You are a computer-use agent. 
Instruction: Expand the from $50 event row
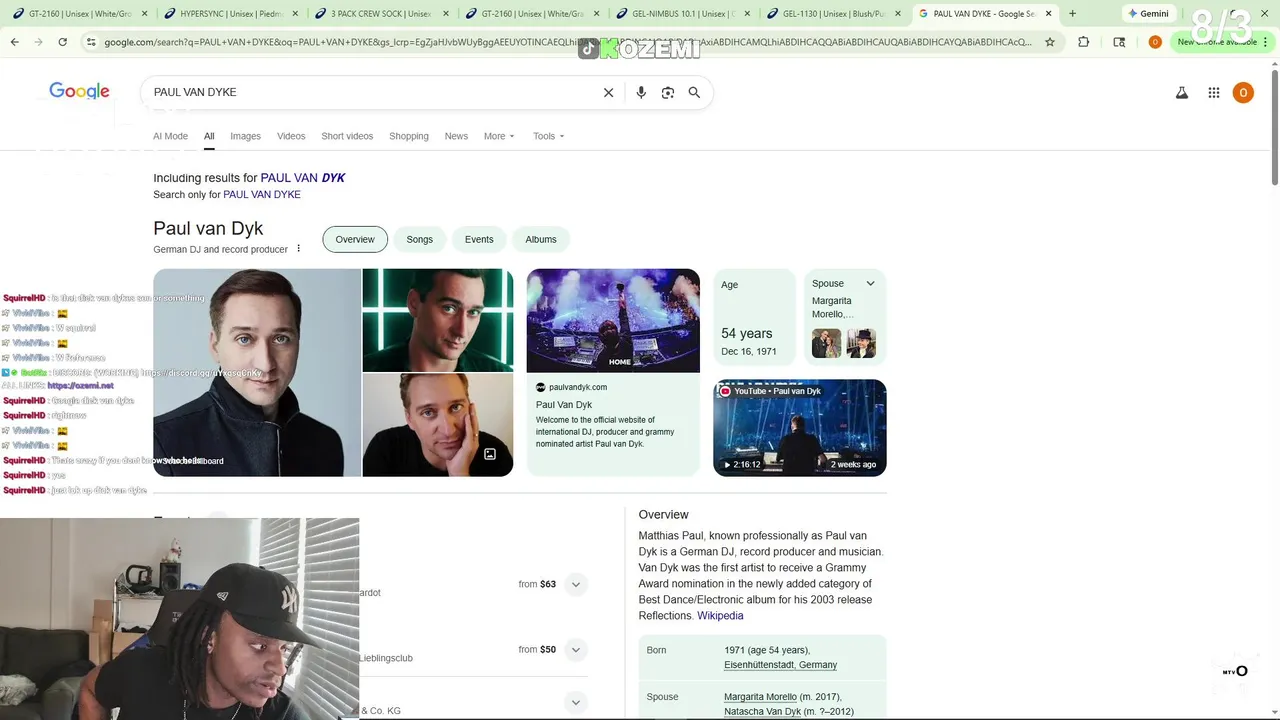pyautogui.click(x=575, y=650)
